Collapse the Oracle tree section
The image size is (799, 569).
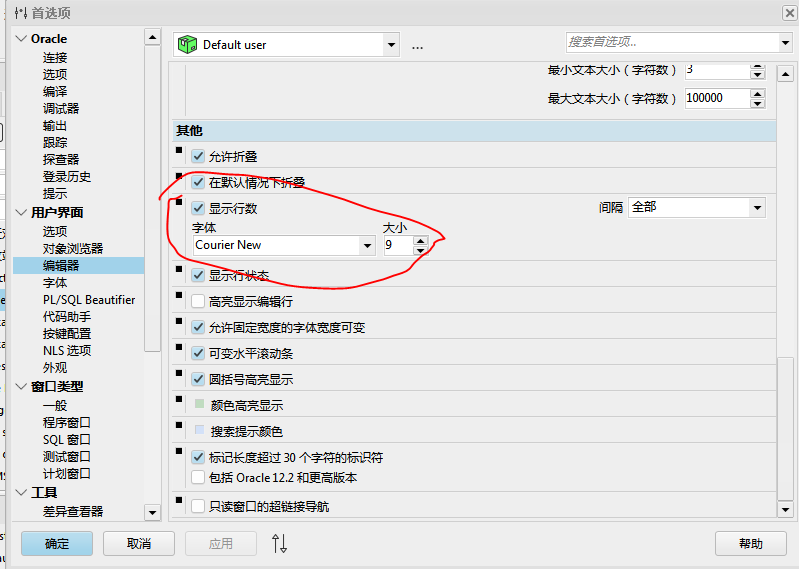point(20,39)
